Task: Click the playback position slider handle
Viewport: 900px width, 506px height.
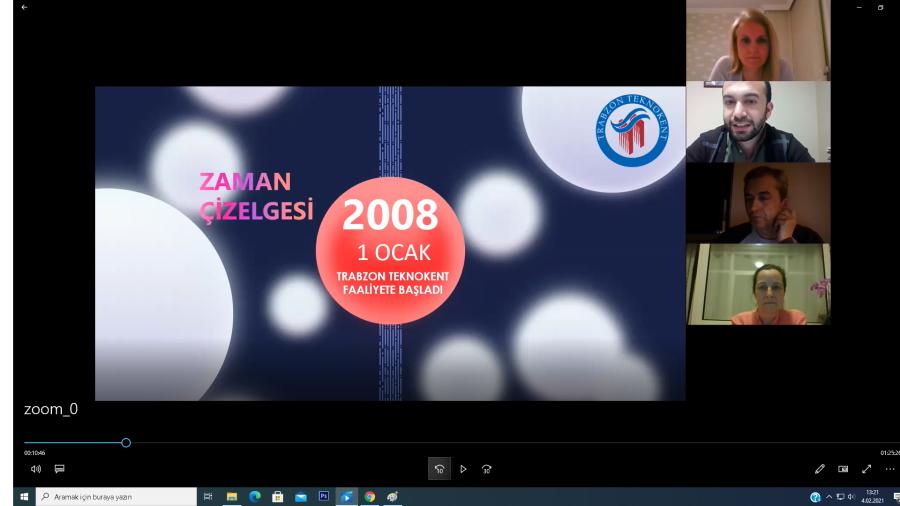Action: point(126,442)
